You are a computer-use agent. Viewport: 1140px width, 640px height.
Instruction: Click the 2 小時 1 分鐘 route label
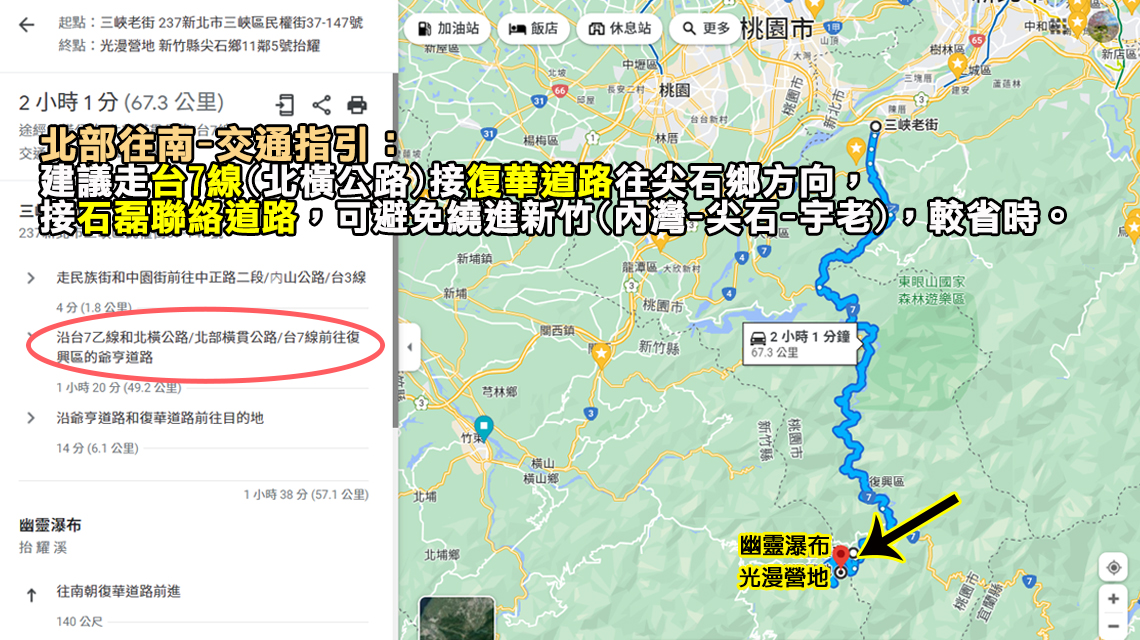pos(803,343)
